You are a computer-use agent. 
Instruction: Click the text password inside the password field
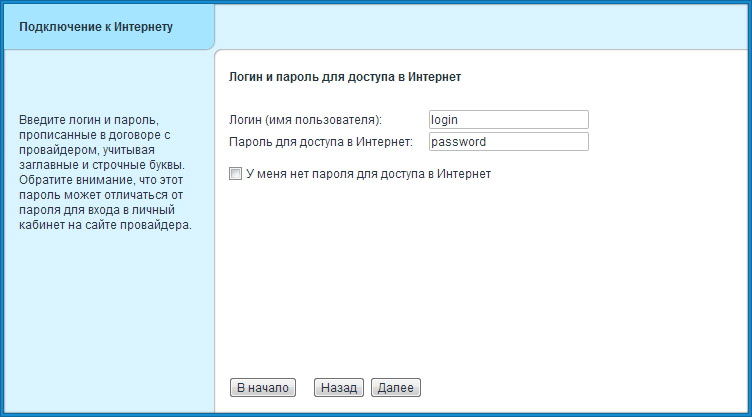458,142
